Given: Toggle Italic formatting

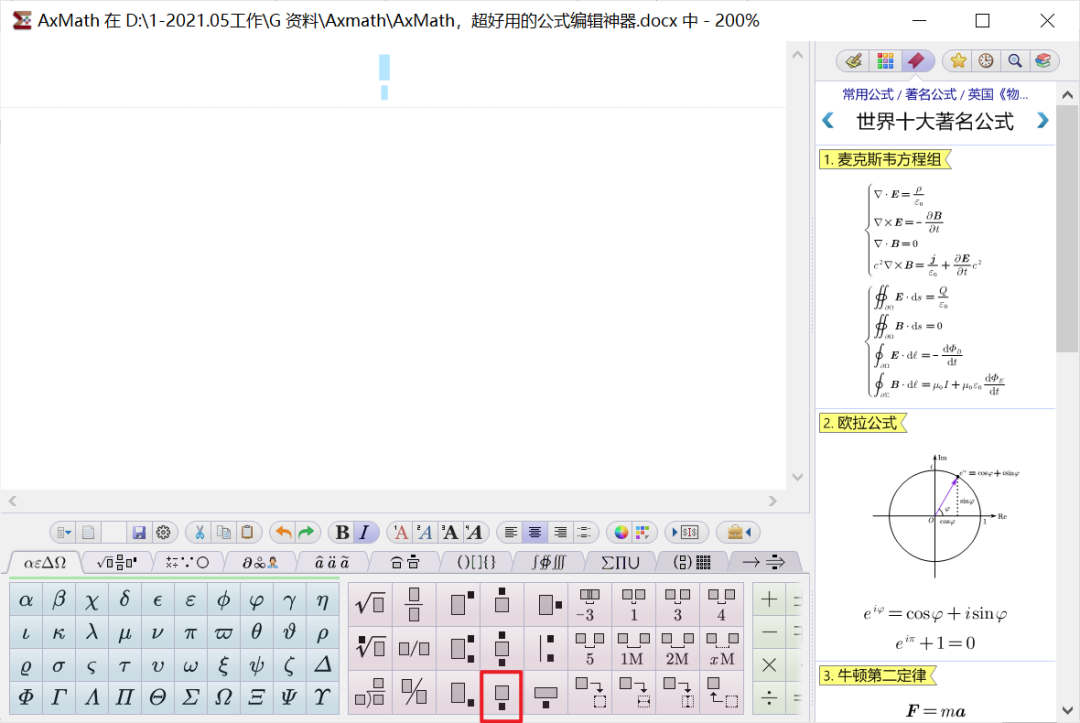Looking at the screenshot, I should (363, 532).
